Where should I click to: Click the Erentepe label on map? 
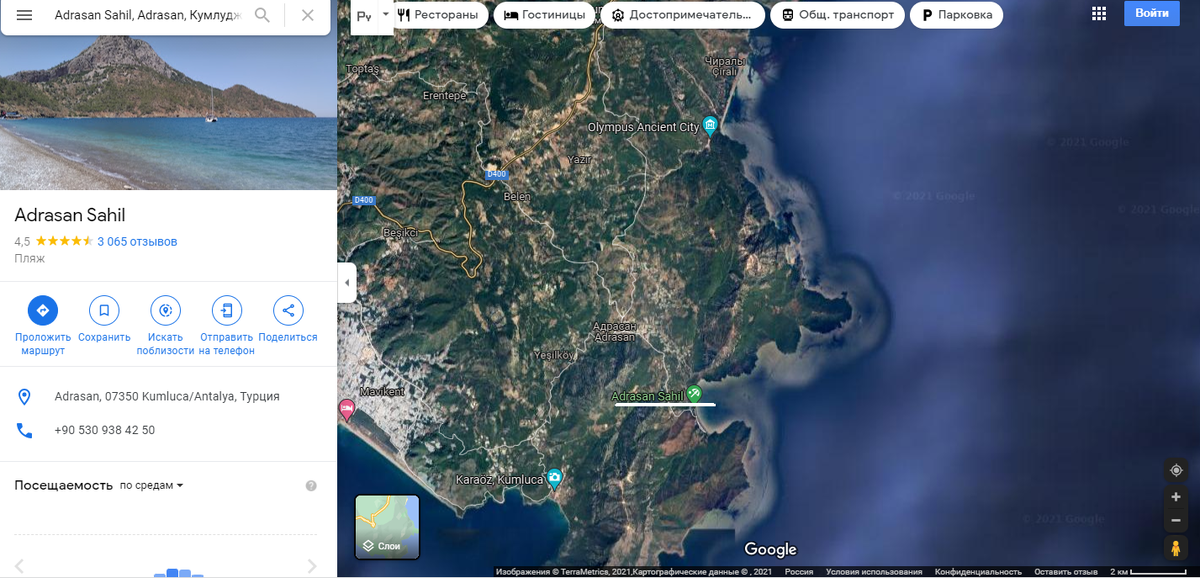coord(446,95)
